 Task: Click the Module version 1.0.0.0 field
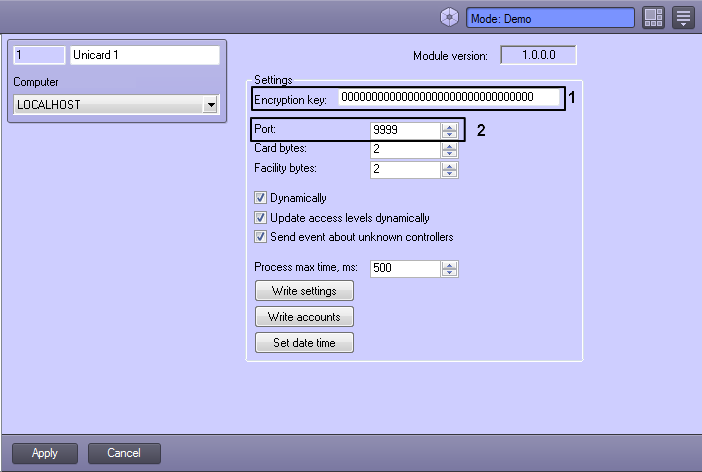(538, 55)
